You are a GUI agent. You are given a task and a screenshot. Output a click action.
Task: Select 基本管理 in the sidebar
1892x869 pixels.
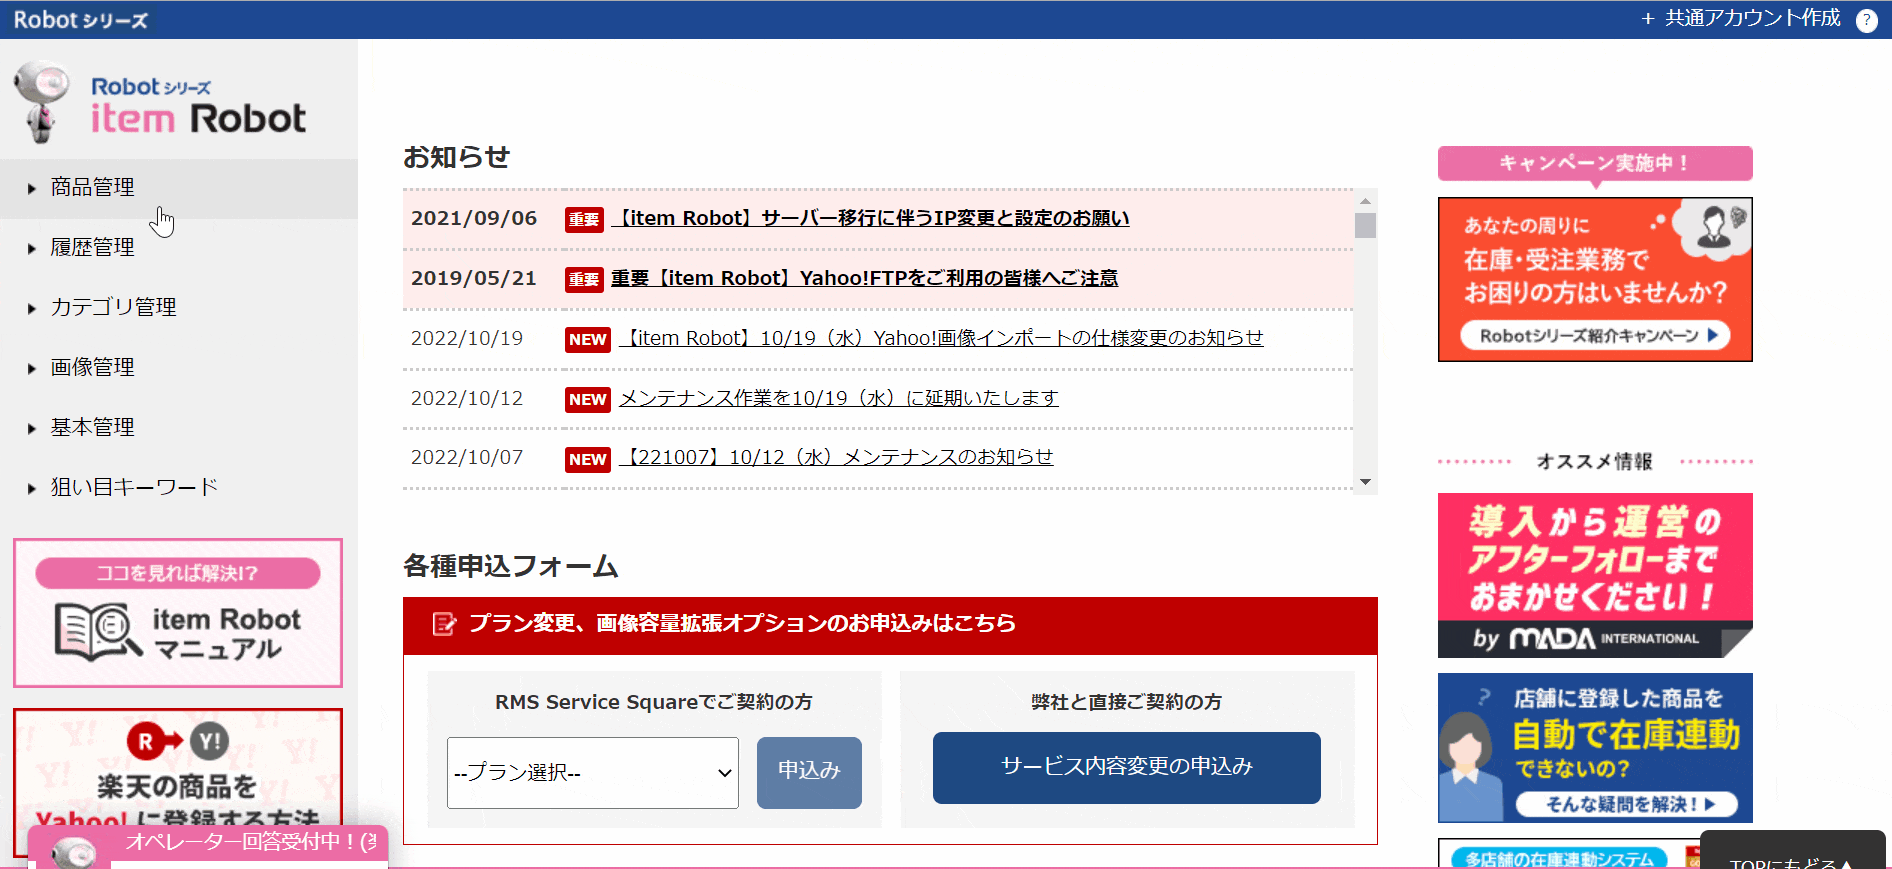pos(92,428)
